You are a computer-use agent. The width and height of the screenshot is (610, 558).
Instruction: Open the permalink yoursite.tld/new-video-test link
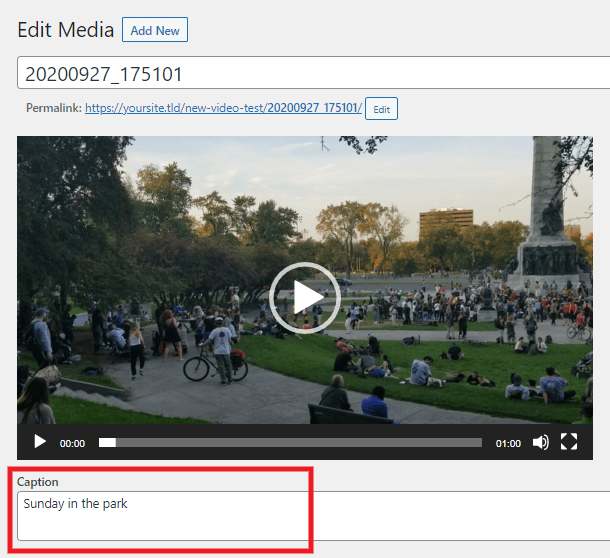click(x=223, y=108)
